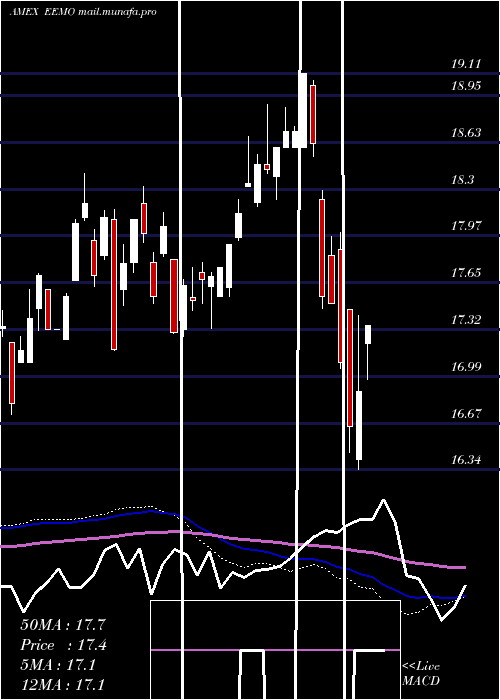
Task: Click the AMEX EEMO chart title text
Action: coord(83,12)
